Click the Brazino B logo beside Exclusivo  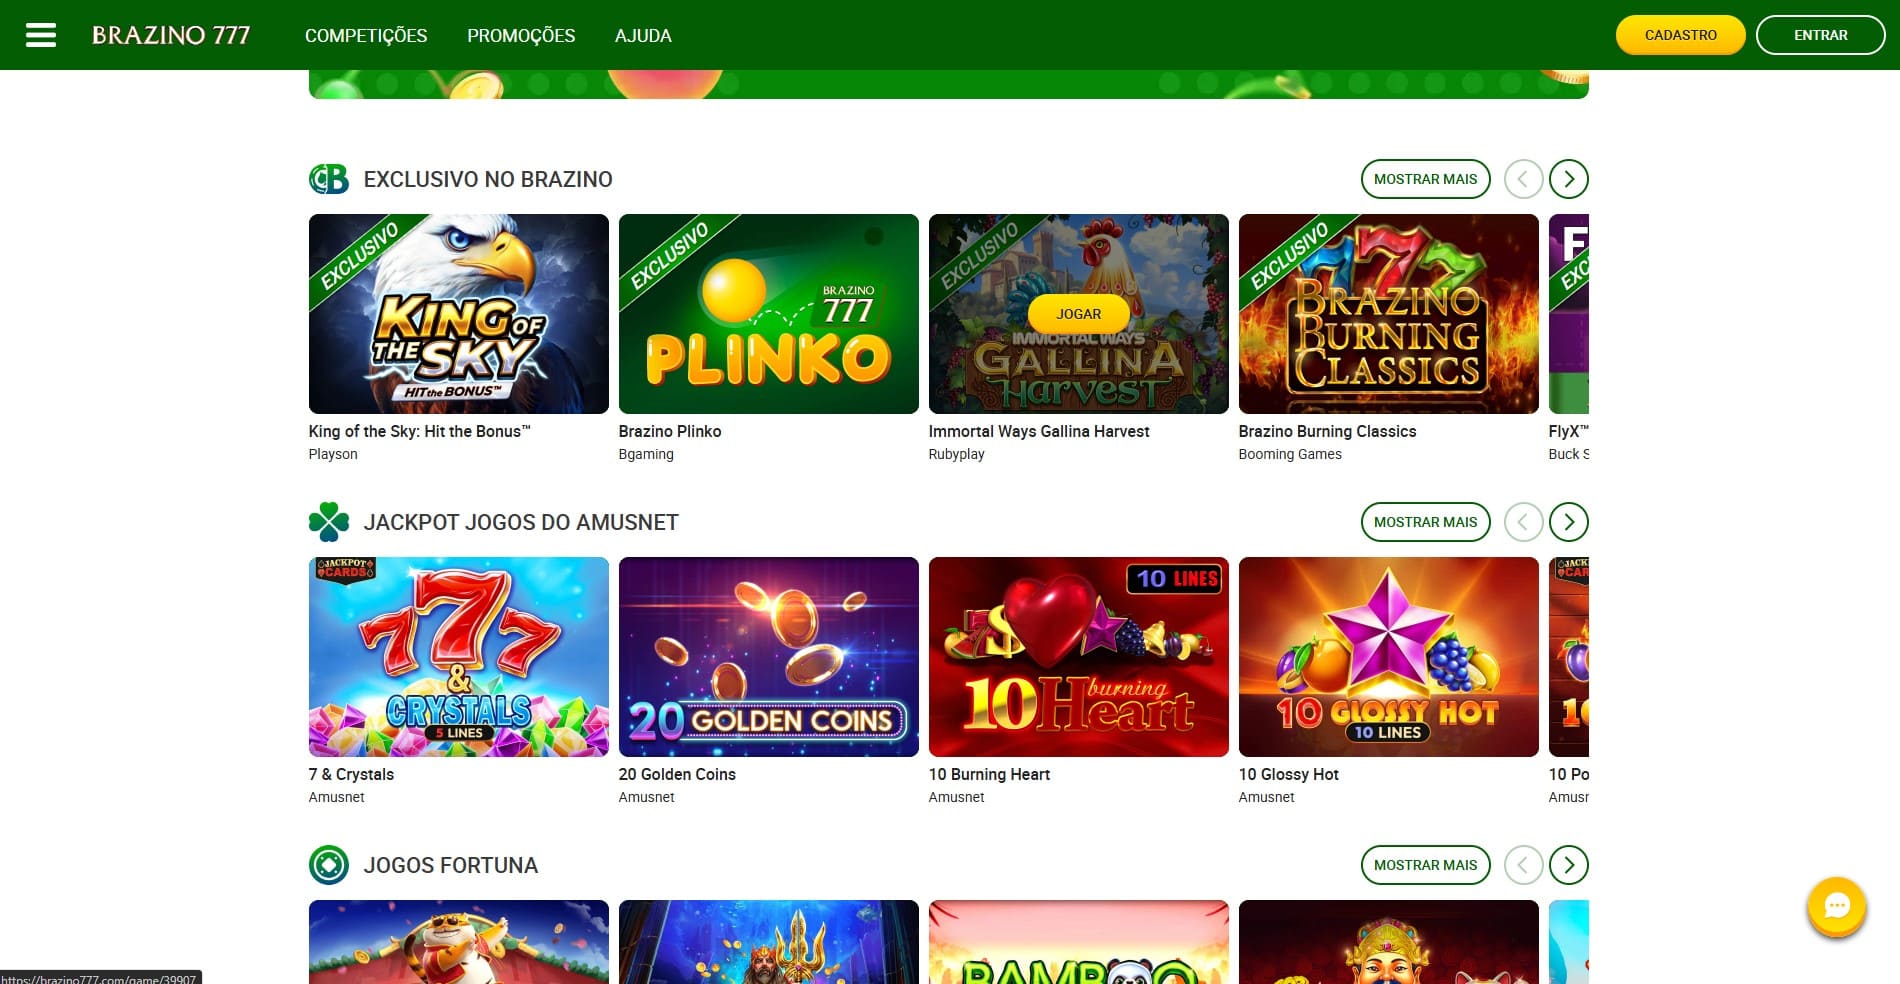coord(329,179)
